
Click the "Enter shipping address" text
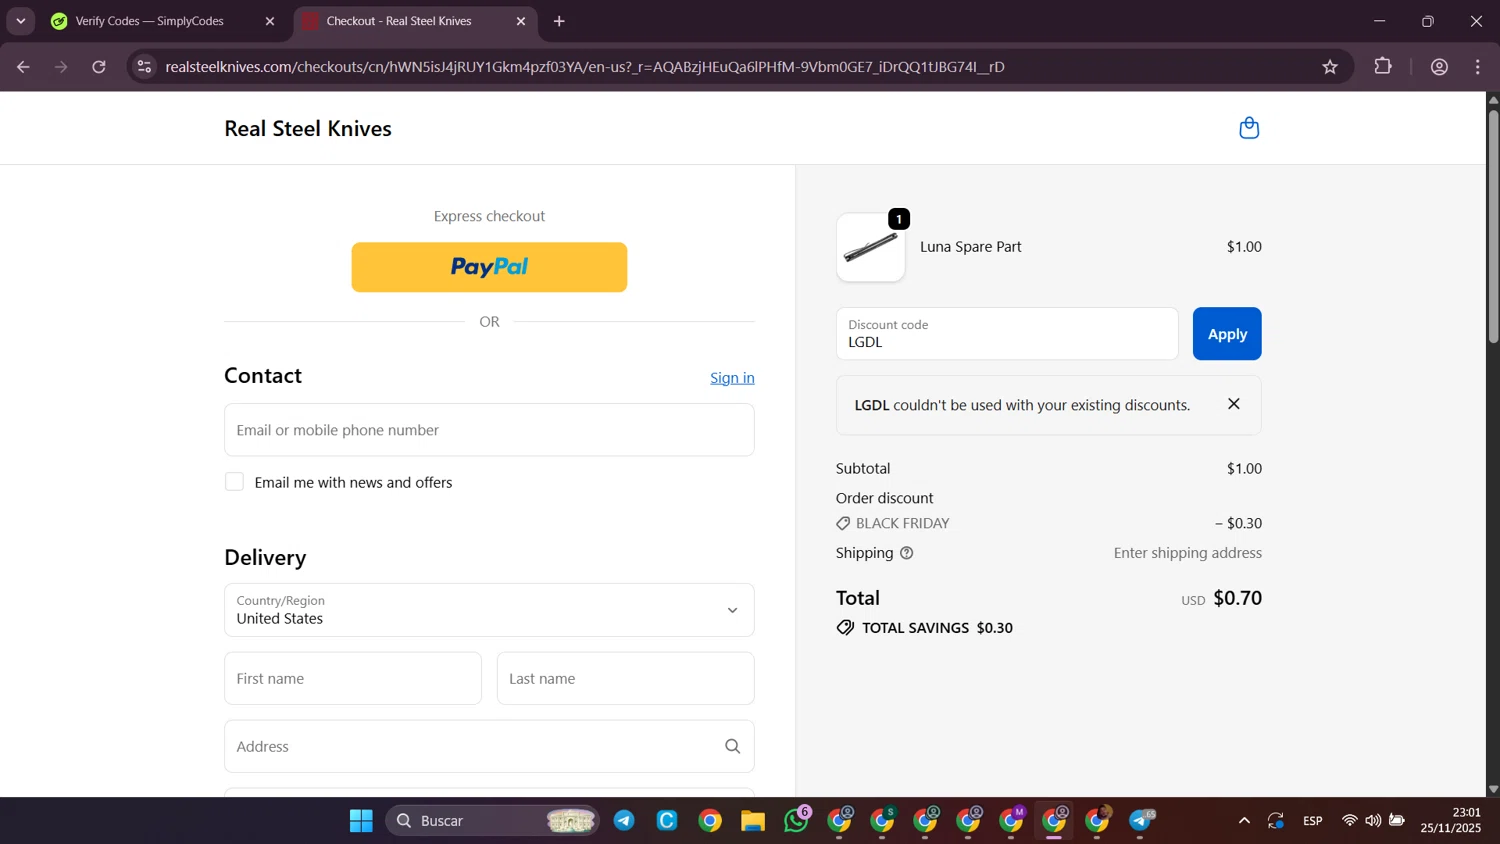click(1188, 553)
